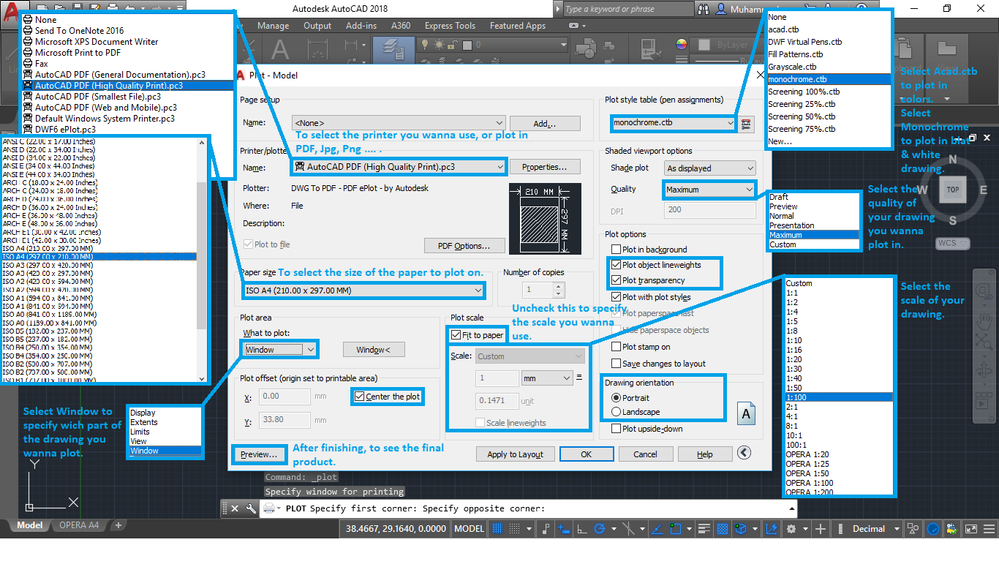Open status bar settings gear icon

tap(791, 529)
